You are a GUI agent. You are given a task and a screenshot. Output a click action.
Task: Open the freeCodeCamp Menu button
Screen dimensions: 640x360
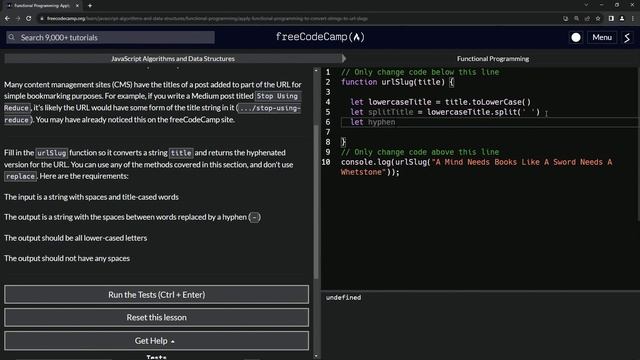tap(602, 37)
